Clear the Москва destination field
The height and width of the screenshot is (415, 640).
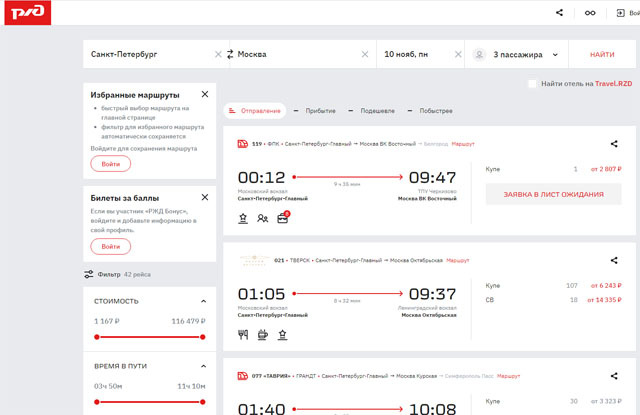[365, 54]
